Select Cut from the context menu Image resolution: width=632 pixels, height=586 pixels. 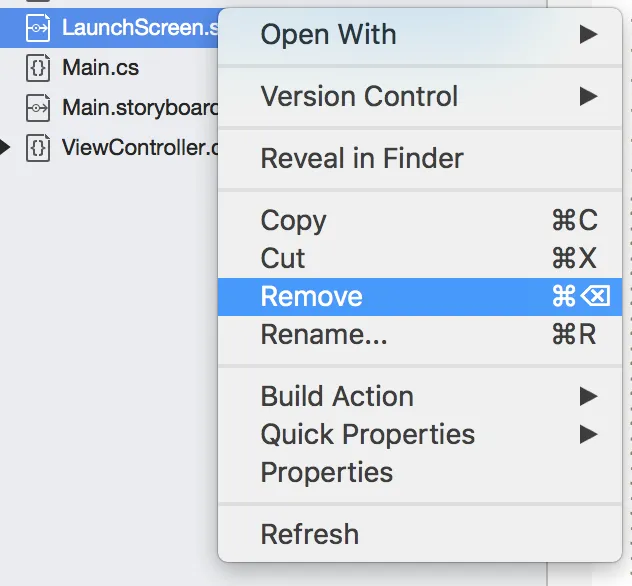click(x=283, y=258)
